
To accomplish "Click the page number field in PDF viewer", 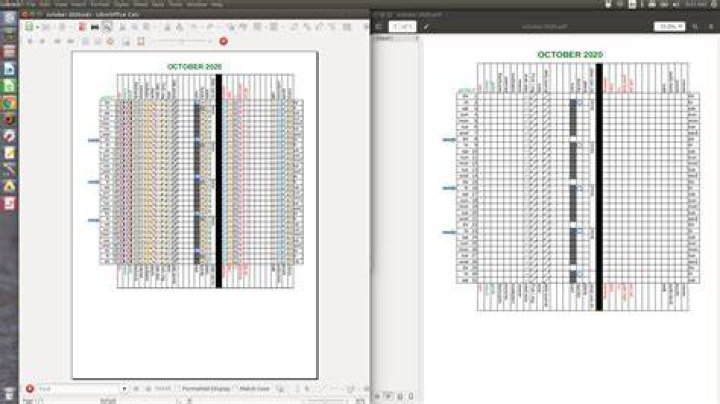I will coord(402,27).
